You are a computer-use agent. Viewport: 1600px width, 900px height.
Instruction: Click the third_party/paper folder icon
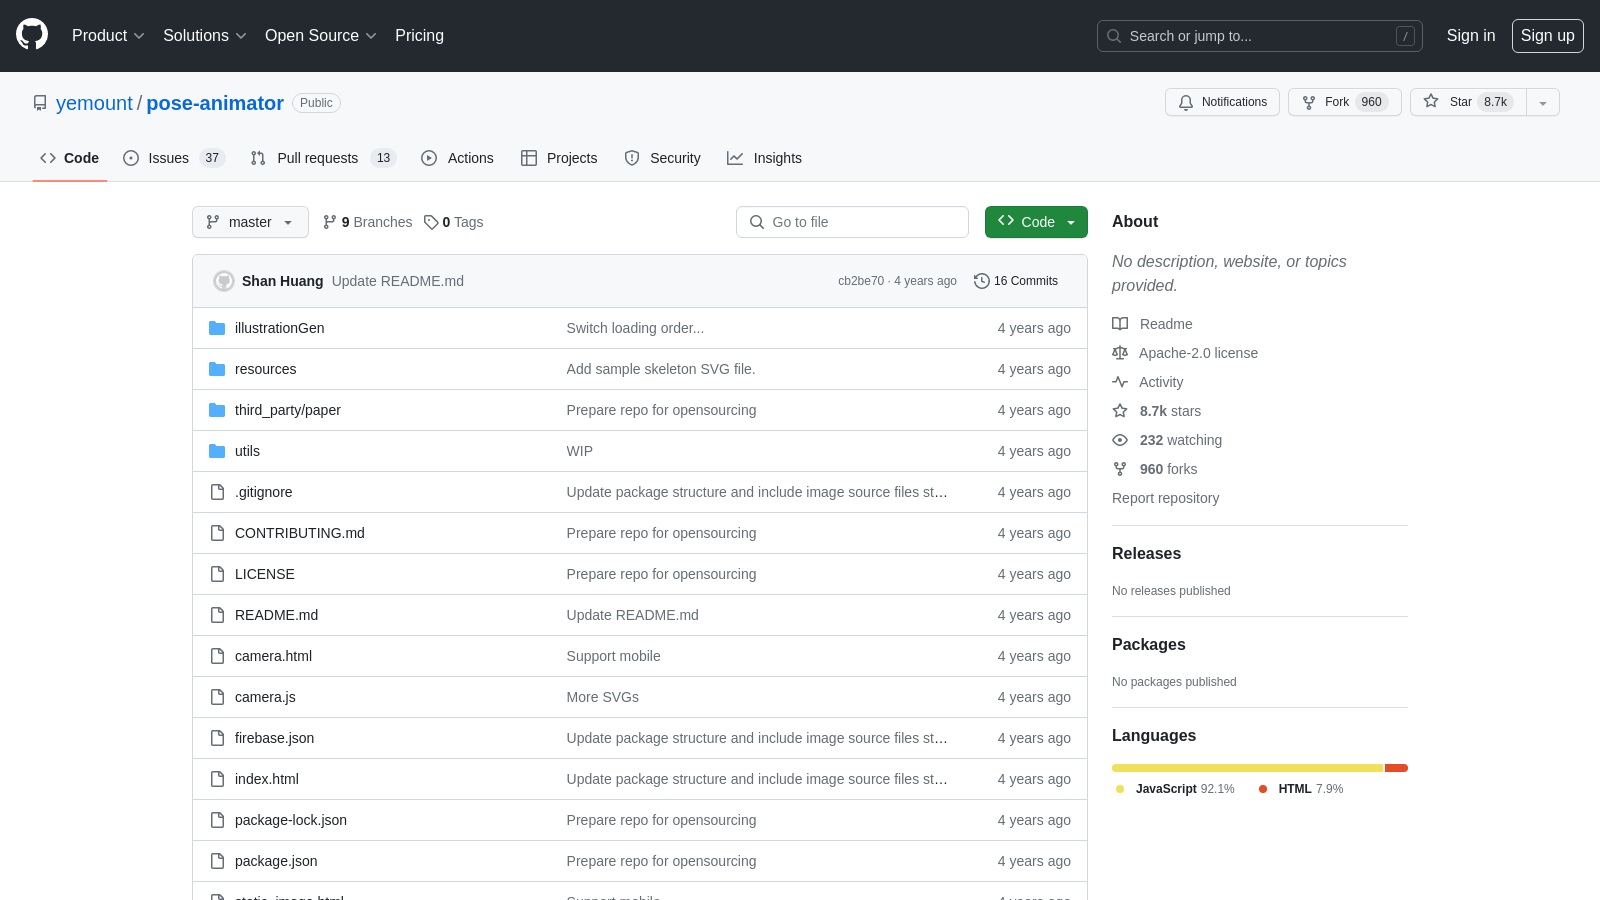[217, 410]
